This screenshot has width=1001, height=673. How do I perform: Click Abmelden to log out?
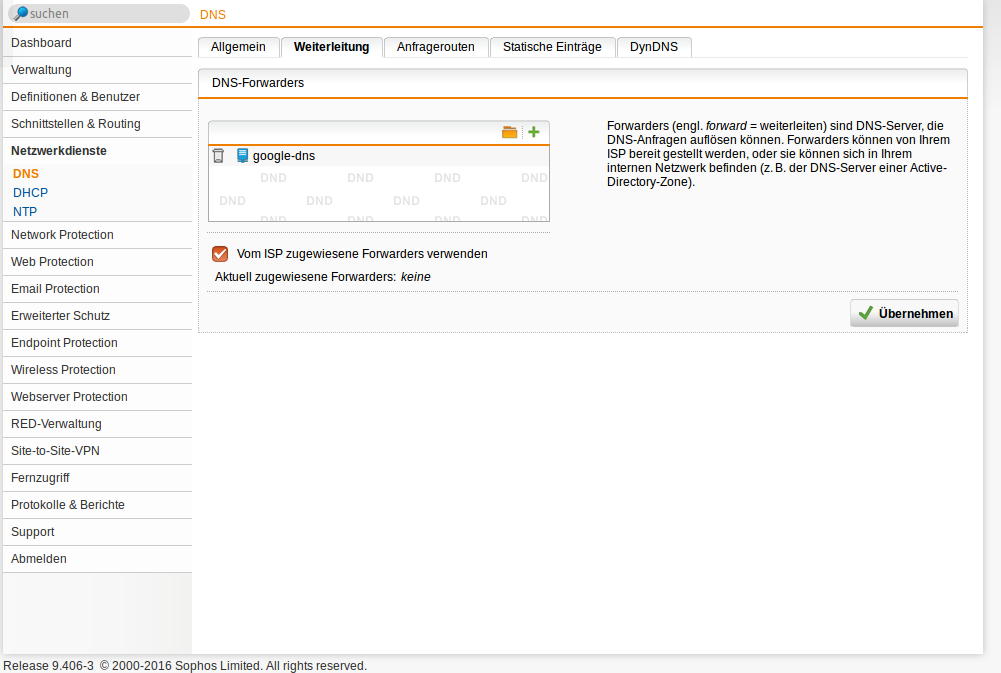pyautogui.click(x=38, y=558)
